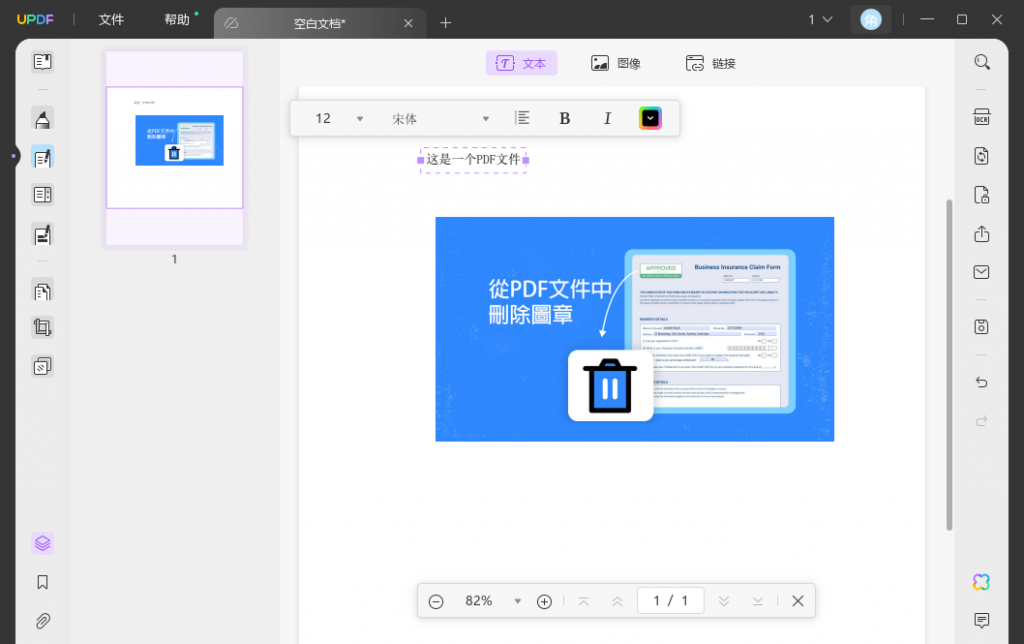The width and height of the screenshot is (1024, 644).
Task: Open the bookmarks panel icon
Action: click(42, 582)
